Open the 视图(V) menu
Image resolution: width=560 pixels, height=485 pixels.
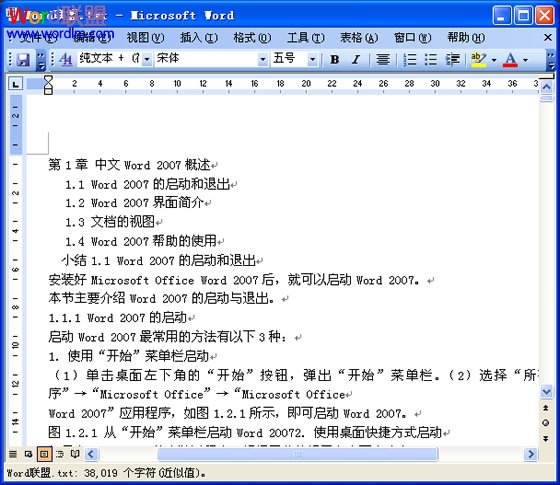tap(145, 38)
